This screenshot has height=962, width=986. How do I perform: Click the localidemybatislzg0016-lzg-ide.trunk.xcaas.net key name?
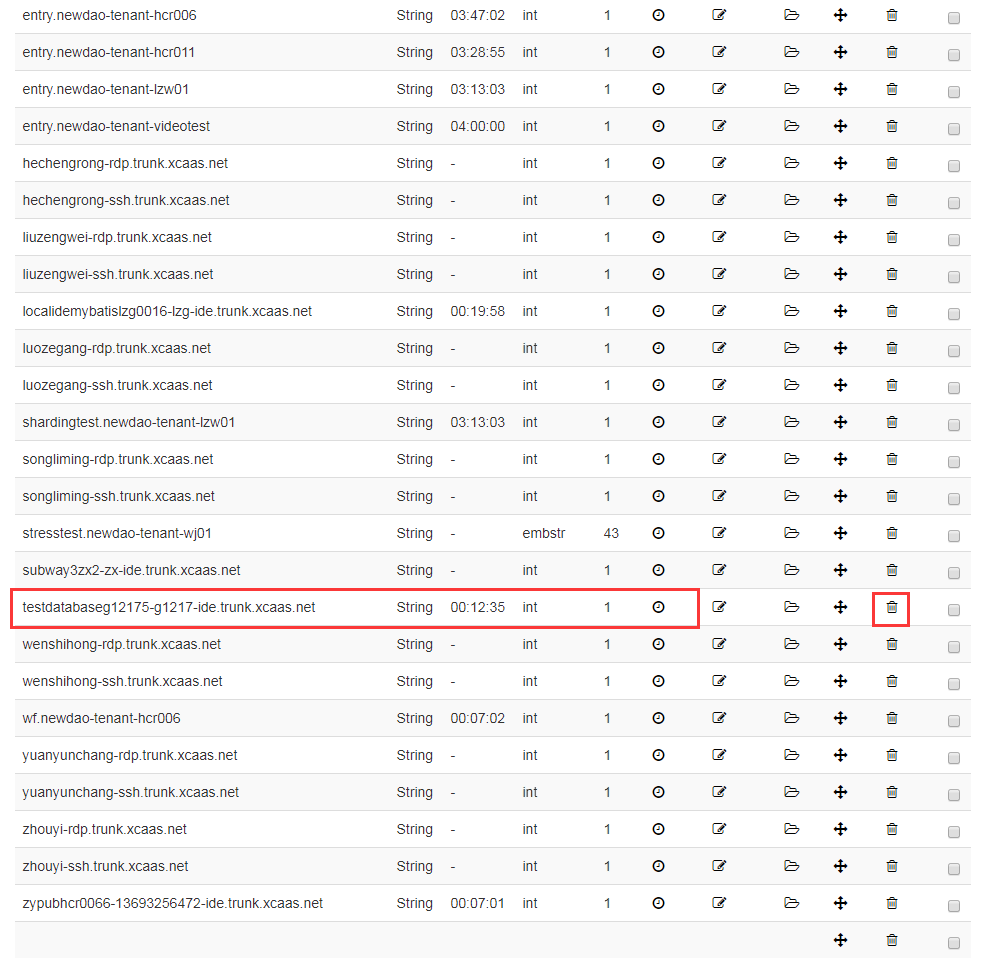[x=167, y=311]
